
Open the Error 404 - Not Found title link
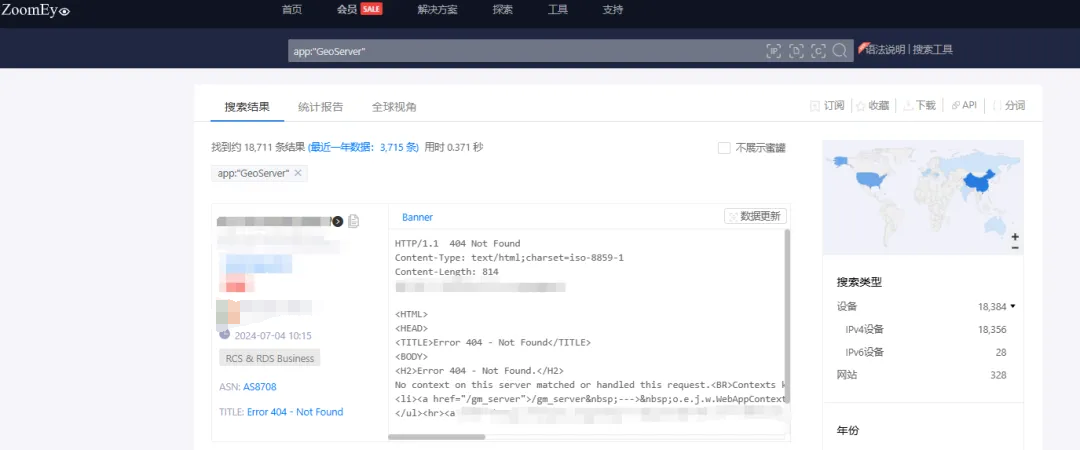295,412
